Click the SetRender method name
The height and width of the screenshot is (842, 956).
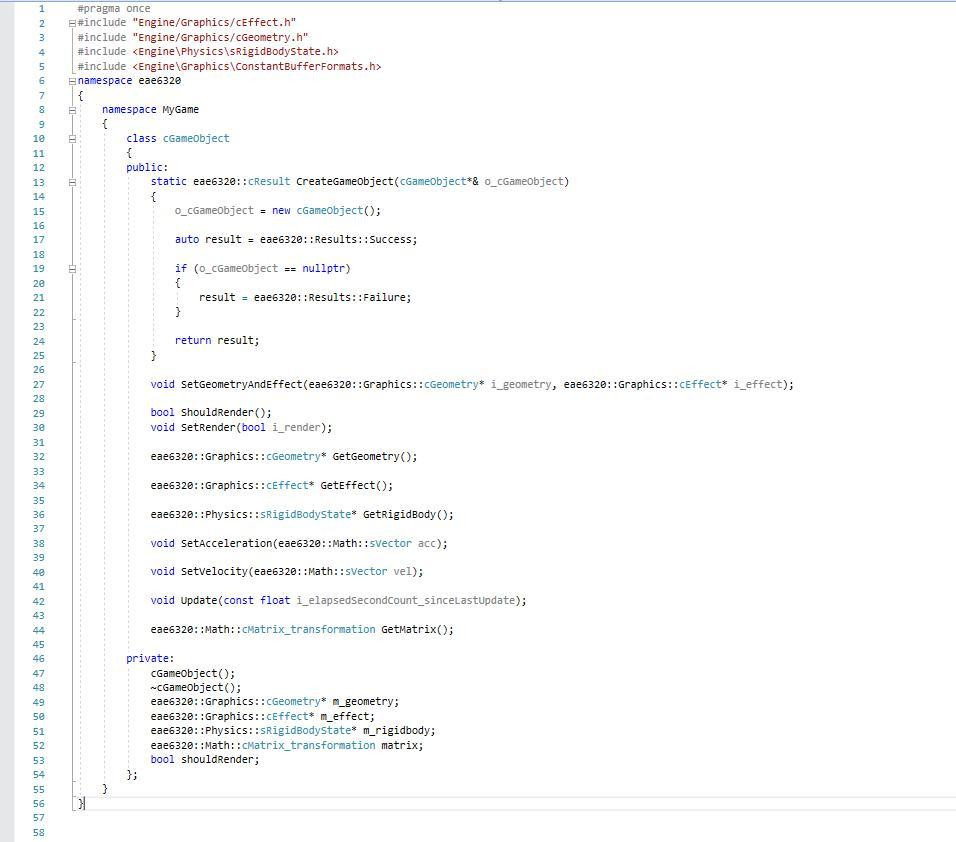[208, 427]
